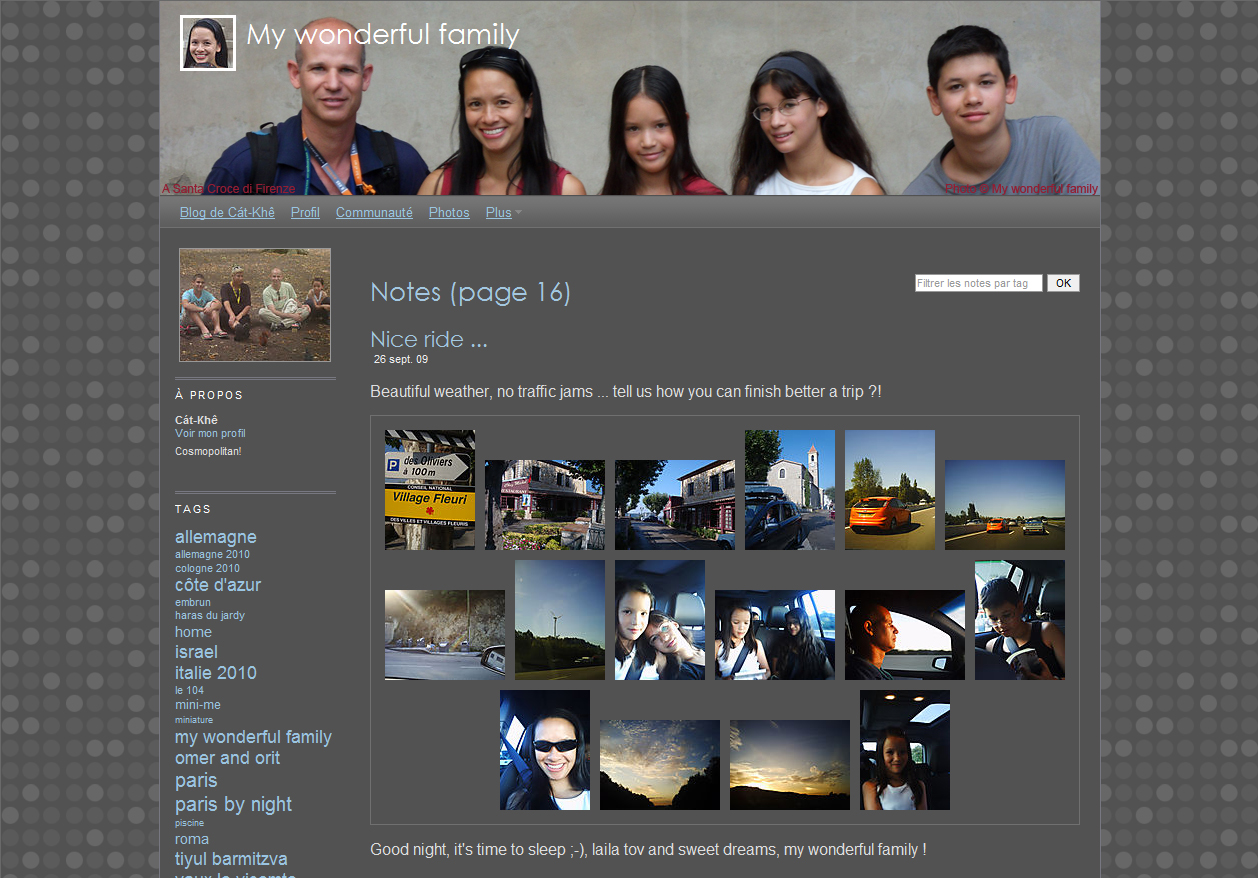Open the boy reading book thumbnail
The image size is (1258, 878).
(x=1020, y=620)
